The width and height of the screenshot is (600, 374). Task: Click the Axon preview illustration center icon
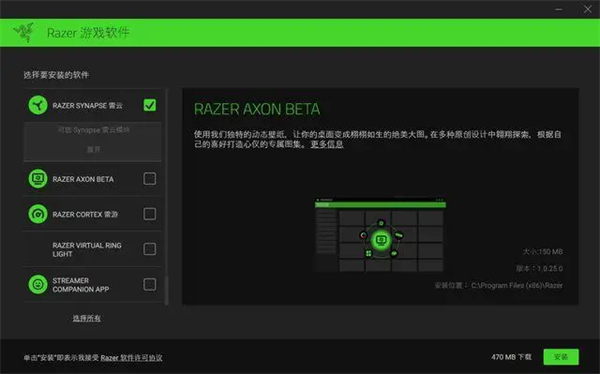pos(381,240)
